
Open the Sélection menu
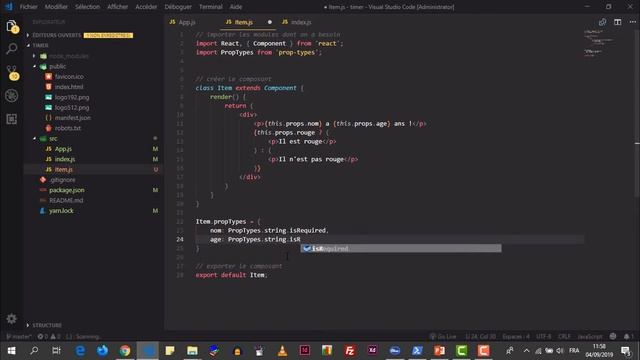(87, 7)
